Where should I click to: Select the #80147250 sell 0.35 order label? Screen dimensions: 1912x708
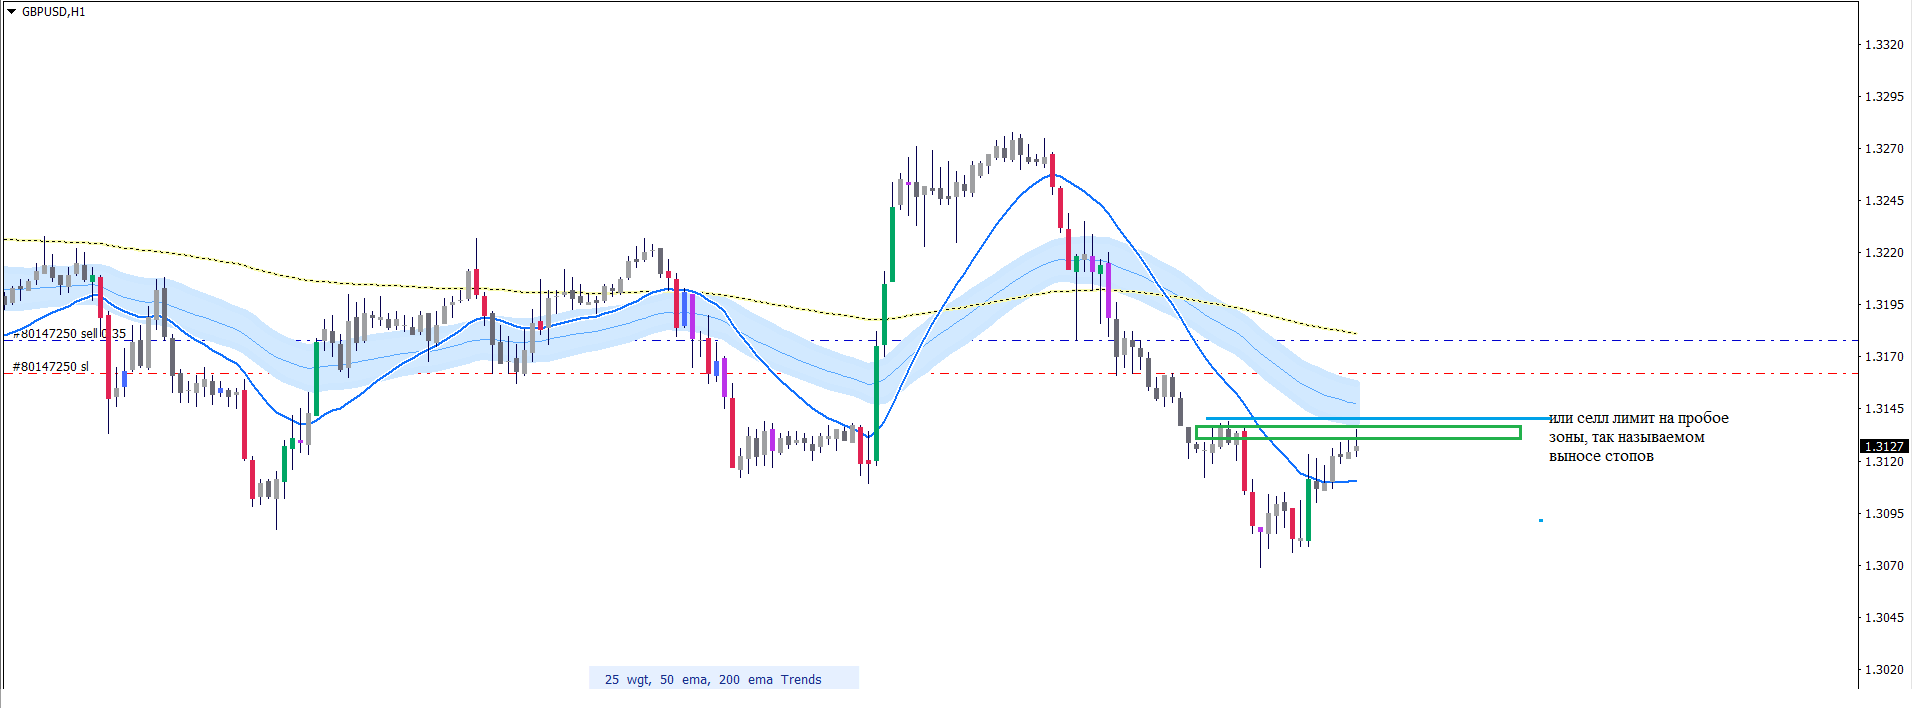tap(69, 334)
